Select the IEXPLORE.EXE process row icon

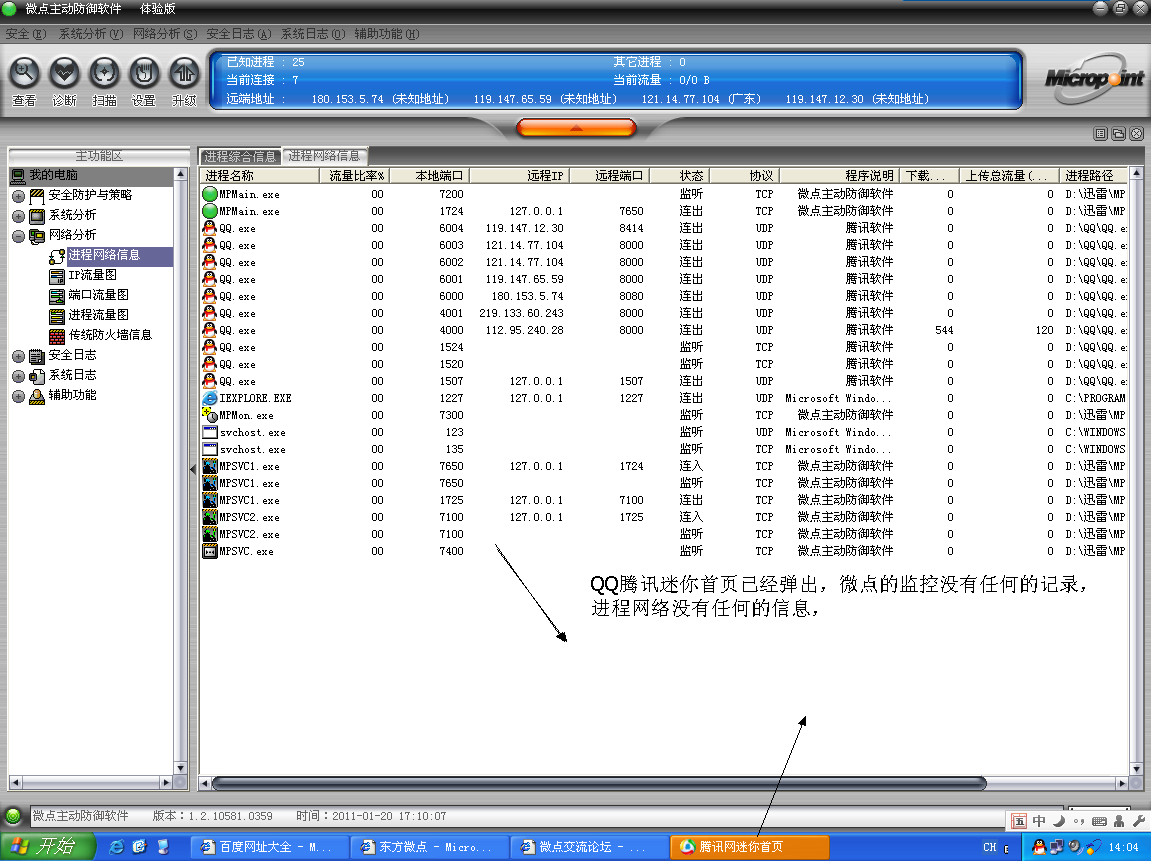pos(209,399)
